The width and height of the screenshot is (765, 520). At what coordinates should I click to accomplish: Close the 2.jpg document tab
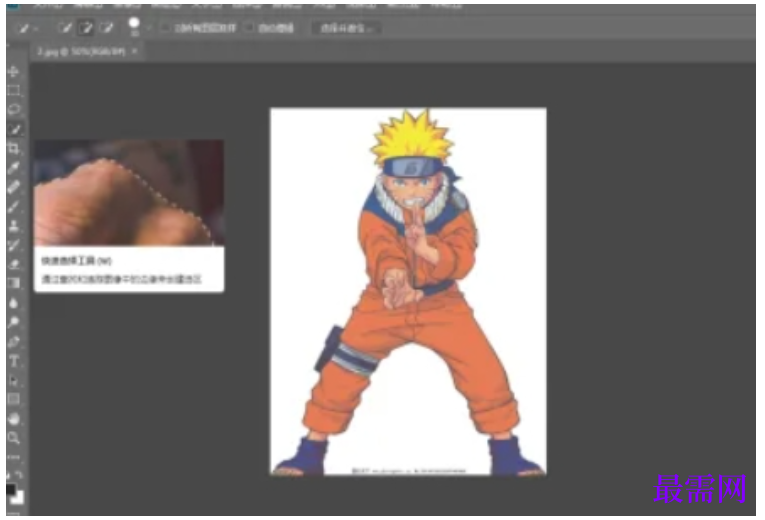135,51
